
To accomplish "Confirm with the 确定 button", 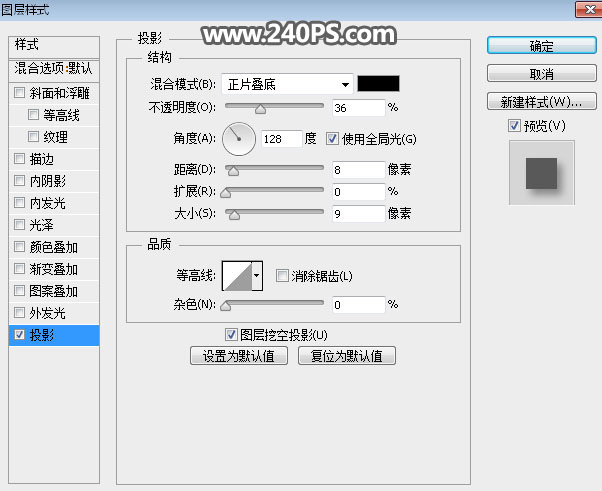I will [x=542, y=46].
